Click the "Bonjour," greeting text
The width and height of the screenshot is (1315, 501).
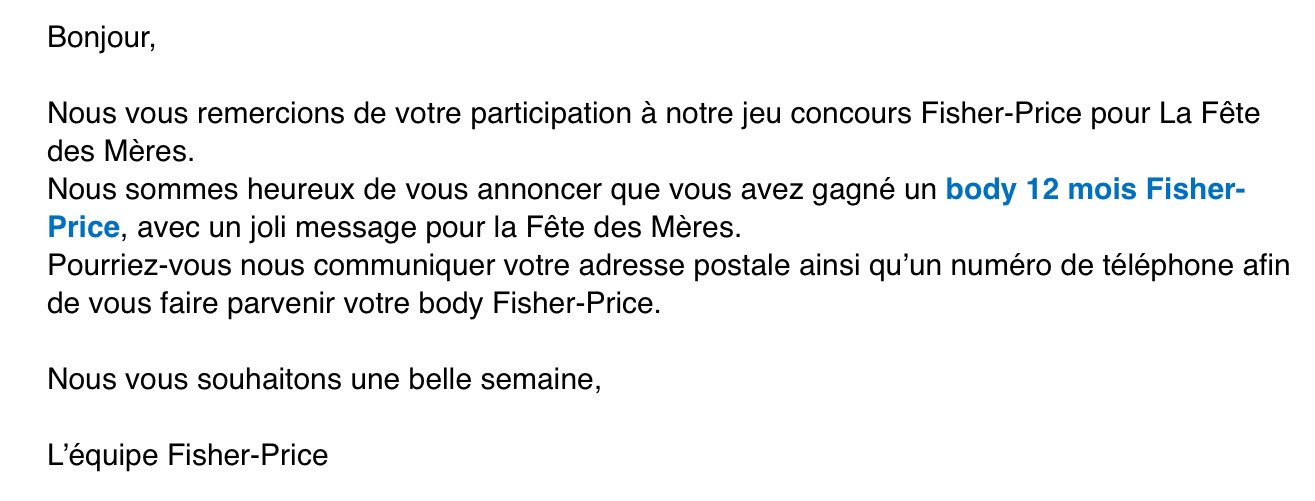[x=102, y=39]
